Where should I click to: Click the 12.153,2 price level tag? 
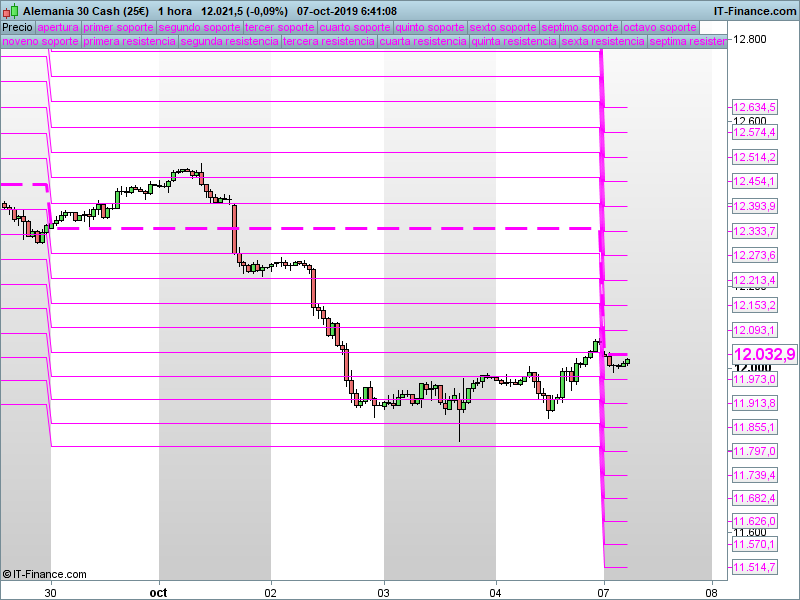tap(755, 305)
